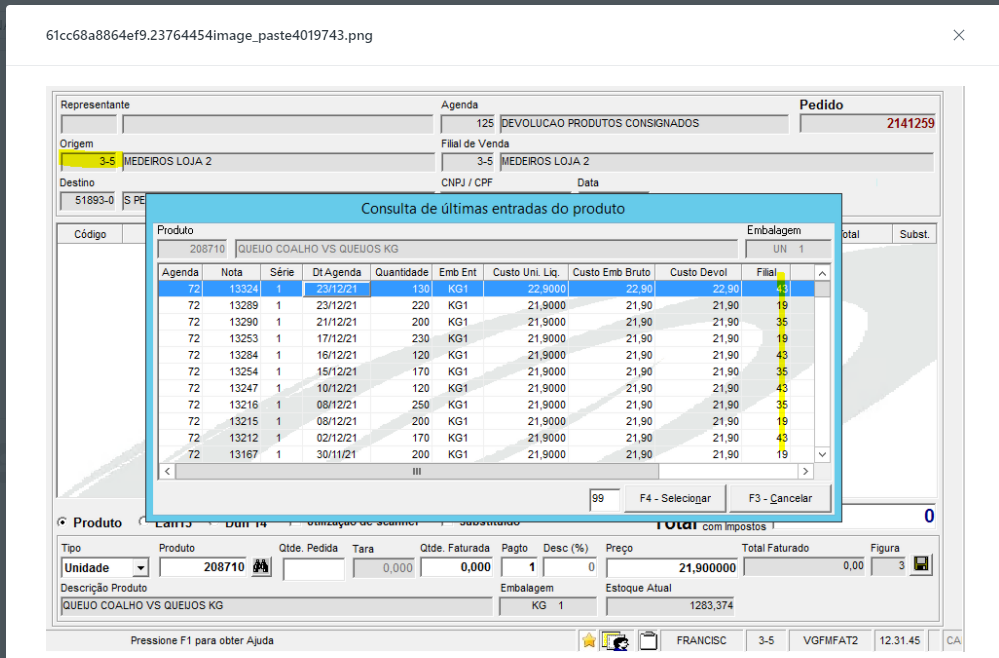Click the Código column header in order grid
The width and height of the screenshot is (999, 658).
click(90, 234)
